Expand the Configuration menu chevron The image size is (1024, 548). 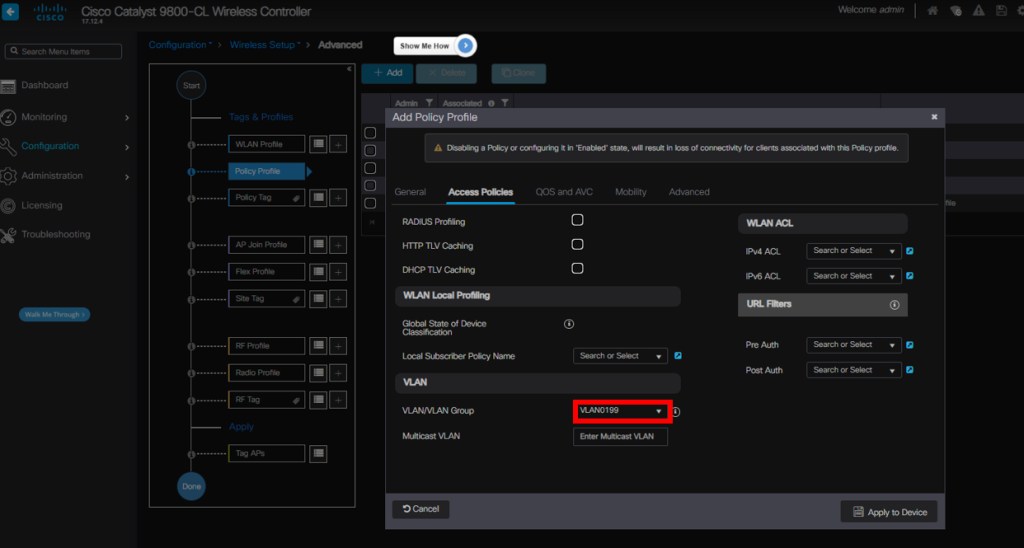127,148
